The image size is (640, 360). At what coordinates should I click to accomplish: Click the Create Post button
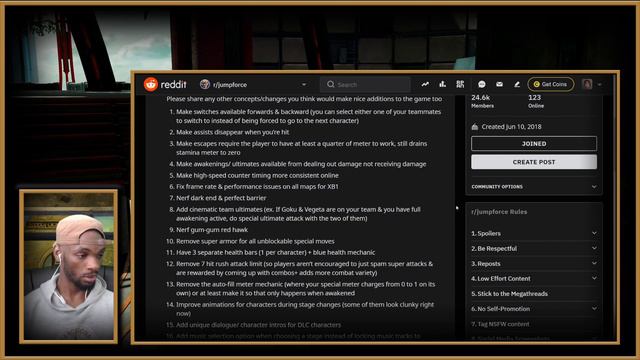[x=534, y=162]
